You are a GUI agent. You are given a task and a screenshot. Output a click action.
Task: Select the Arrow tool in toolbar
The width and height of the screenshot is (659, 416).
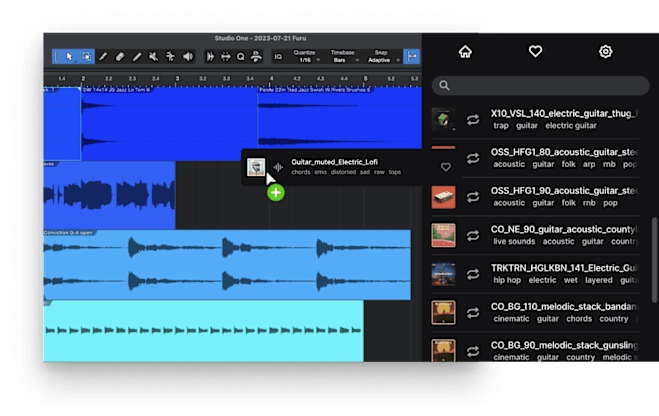pos(69,57)
